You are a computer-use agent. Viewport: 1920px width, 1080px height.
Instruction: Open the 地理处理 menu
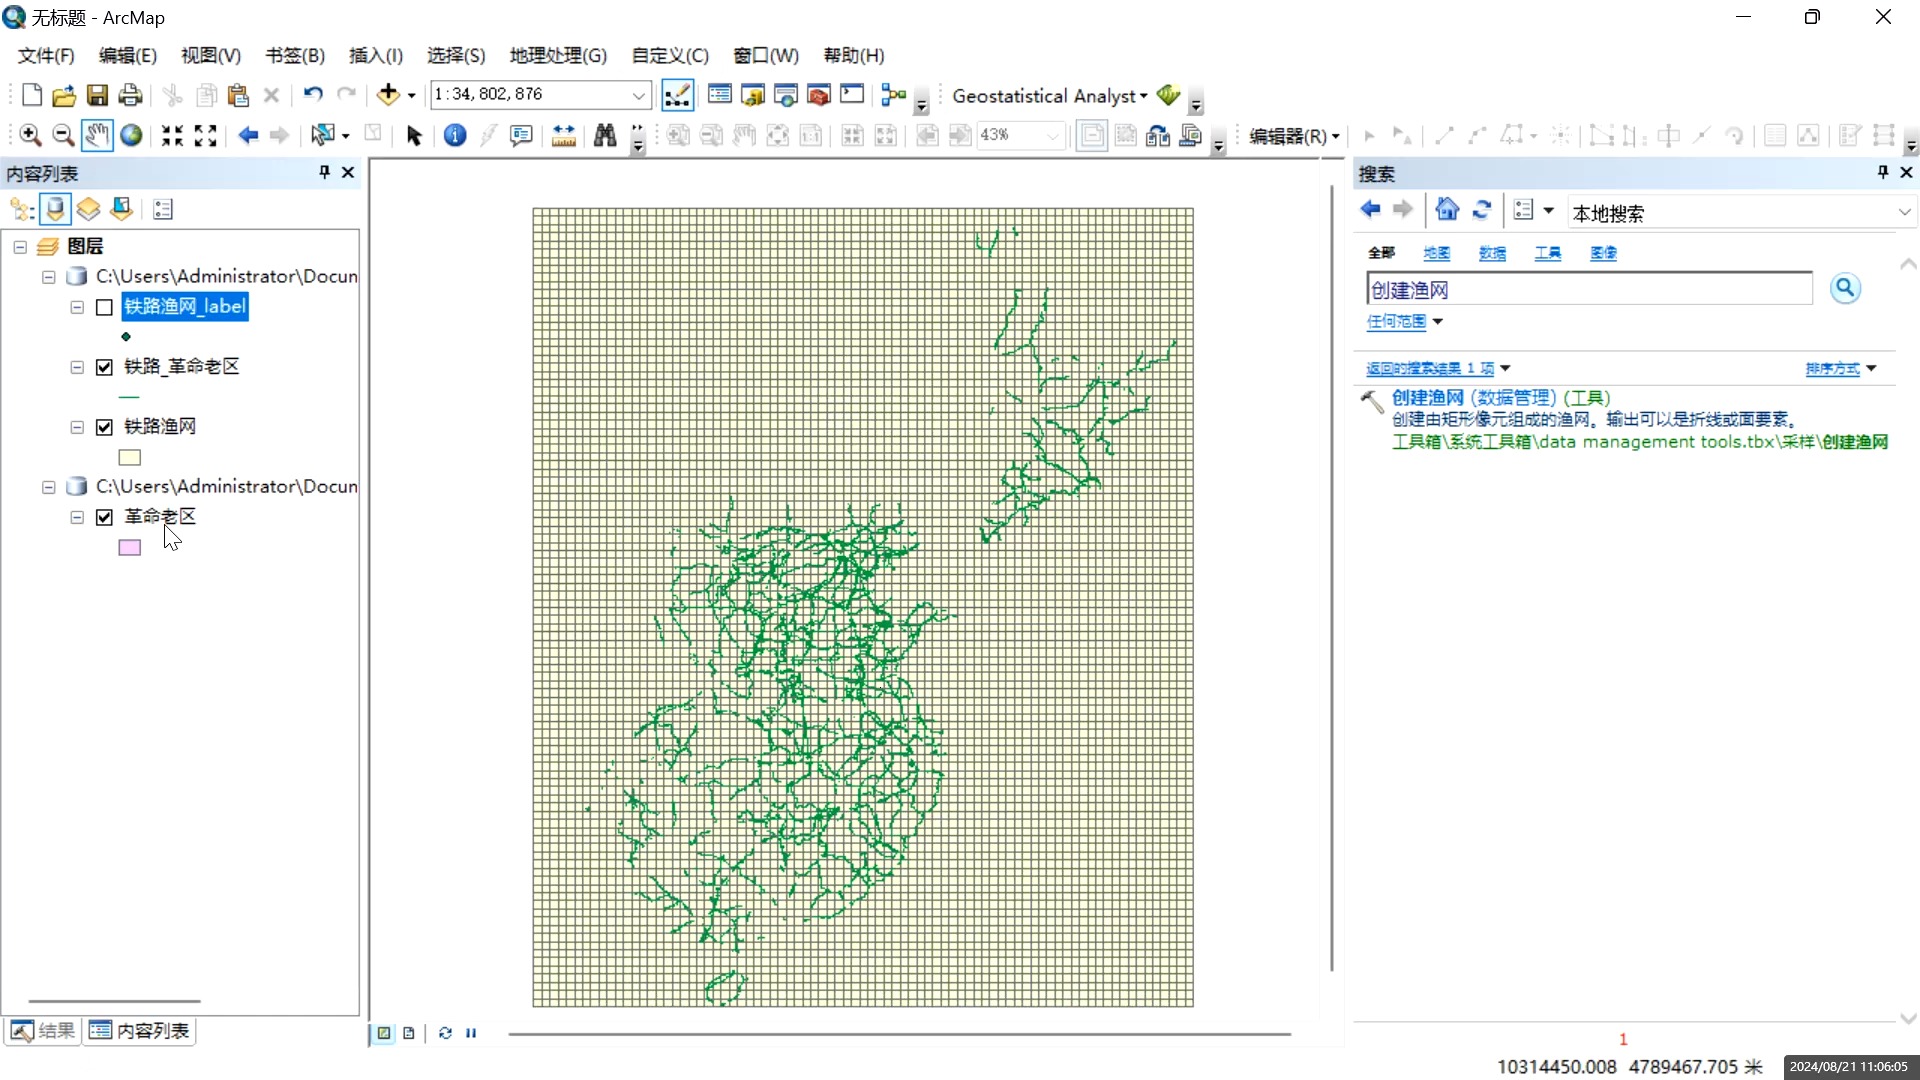pyautogui.click(x=557, y=56)
